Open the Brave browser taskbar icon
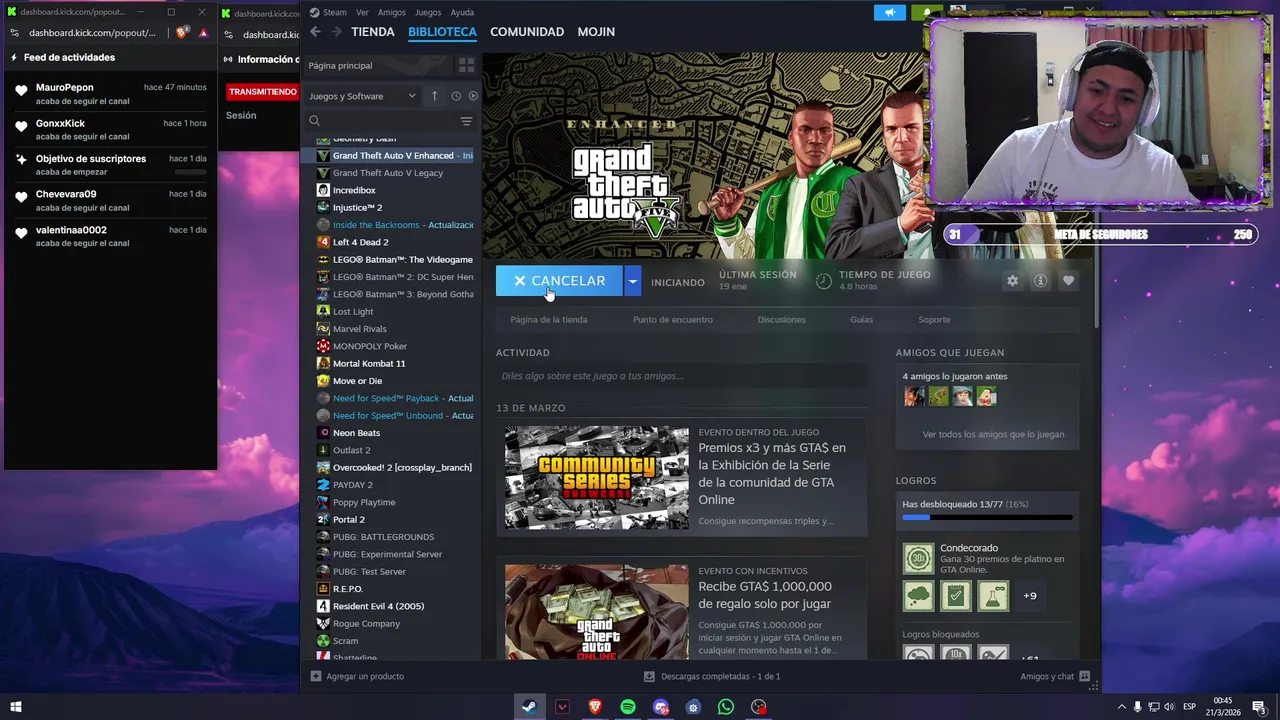 (595, 707)
